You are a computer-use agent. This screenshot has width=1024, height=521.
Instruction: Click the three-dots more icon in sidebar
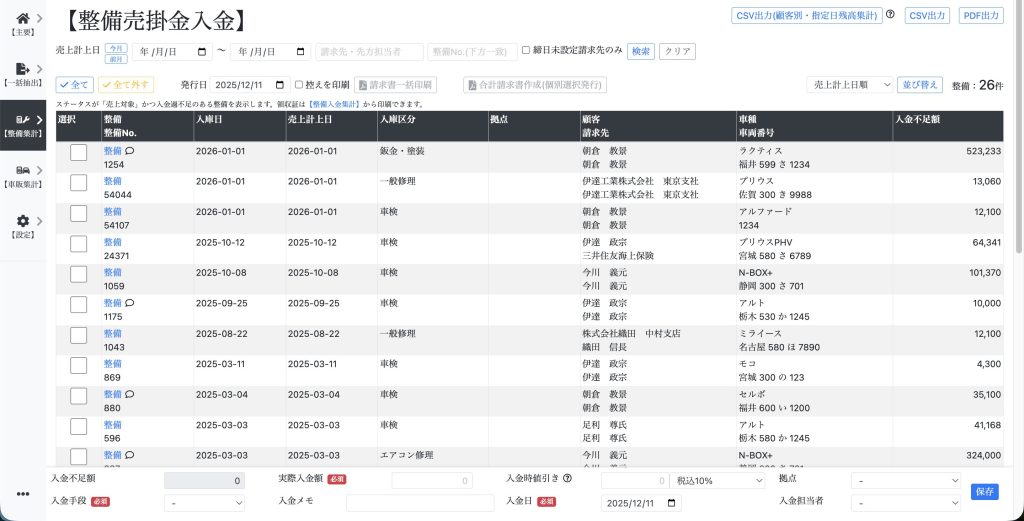[22, 494]
